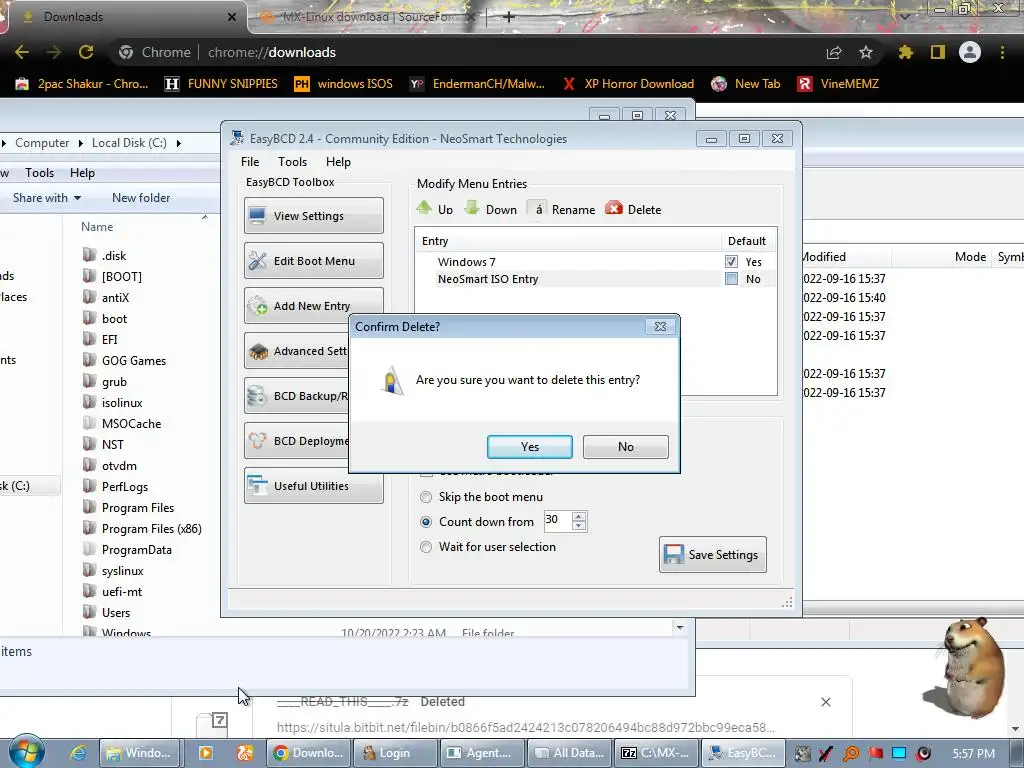
Task: Toggle Windows 7 default checkbox
Action: [x=731, y=261]
